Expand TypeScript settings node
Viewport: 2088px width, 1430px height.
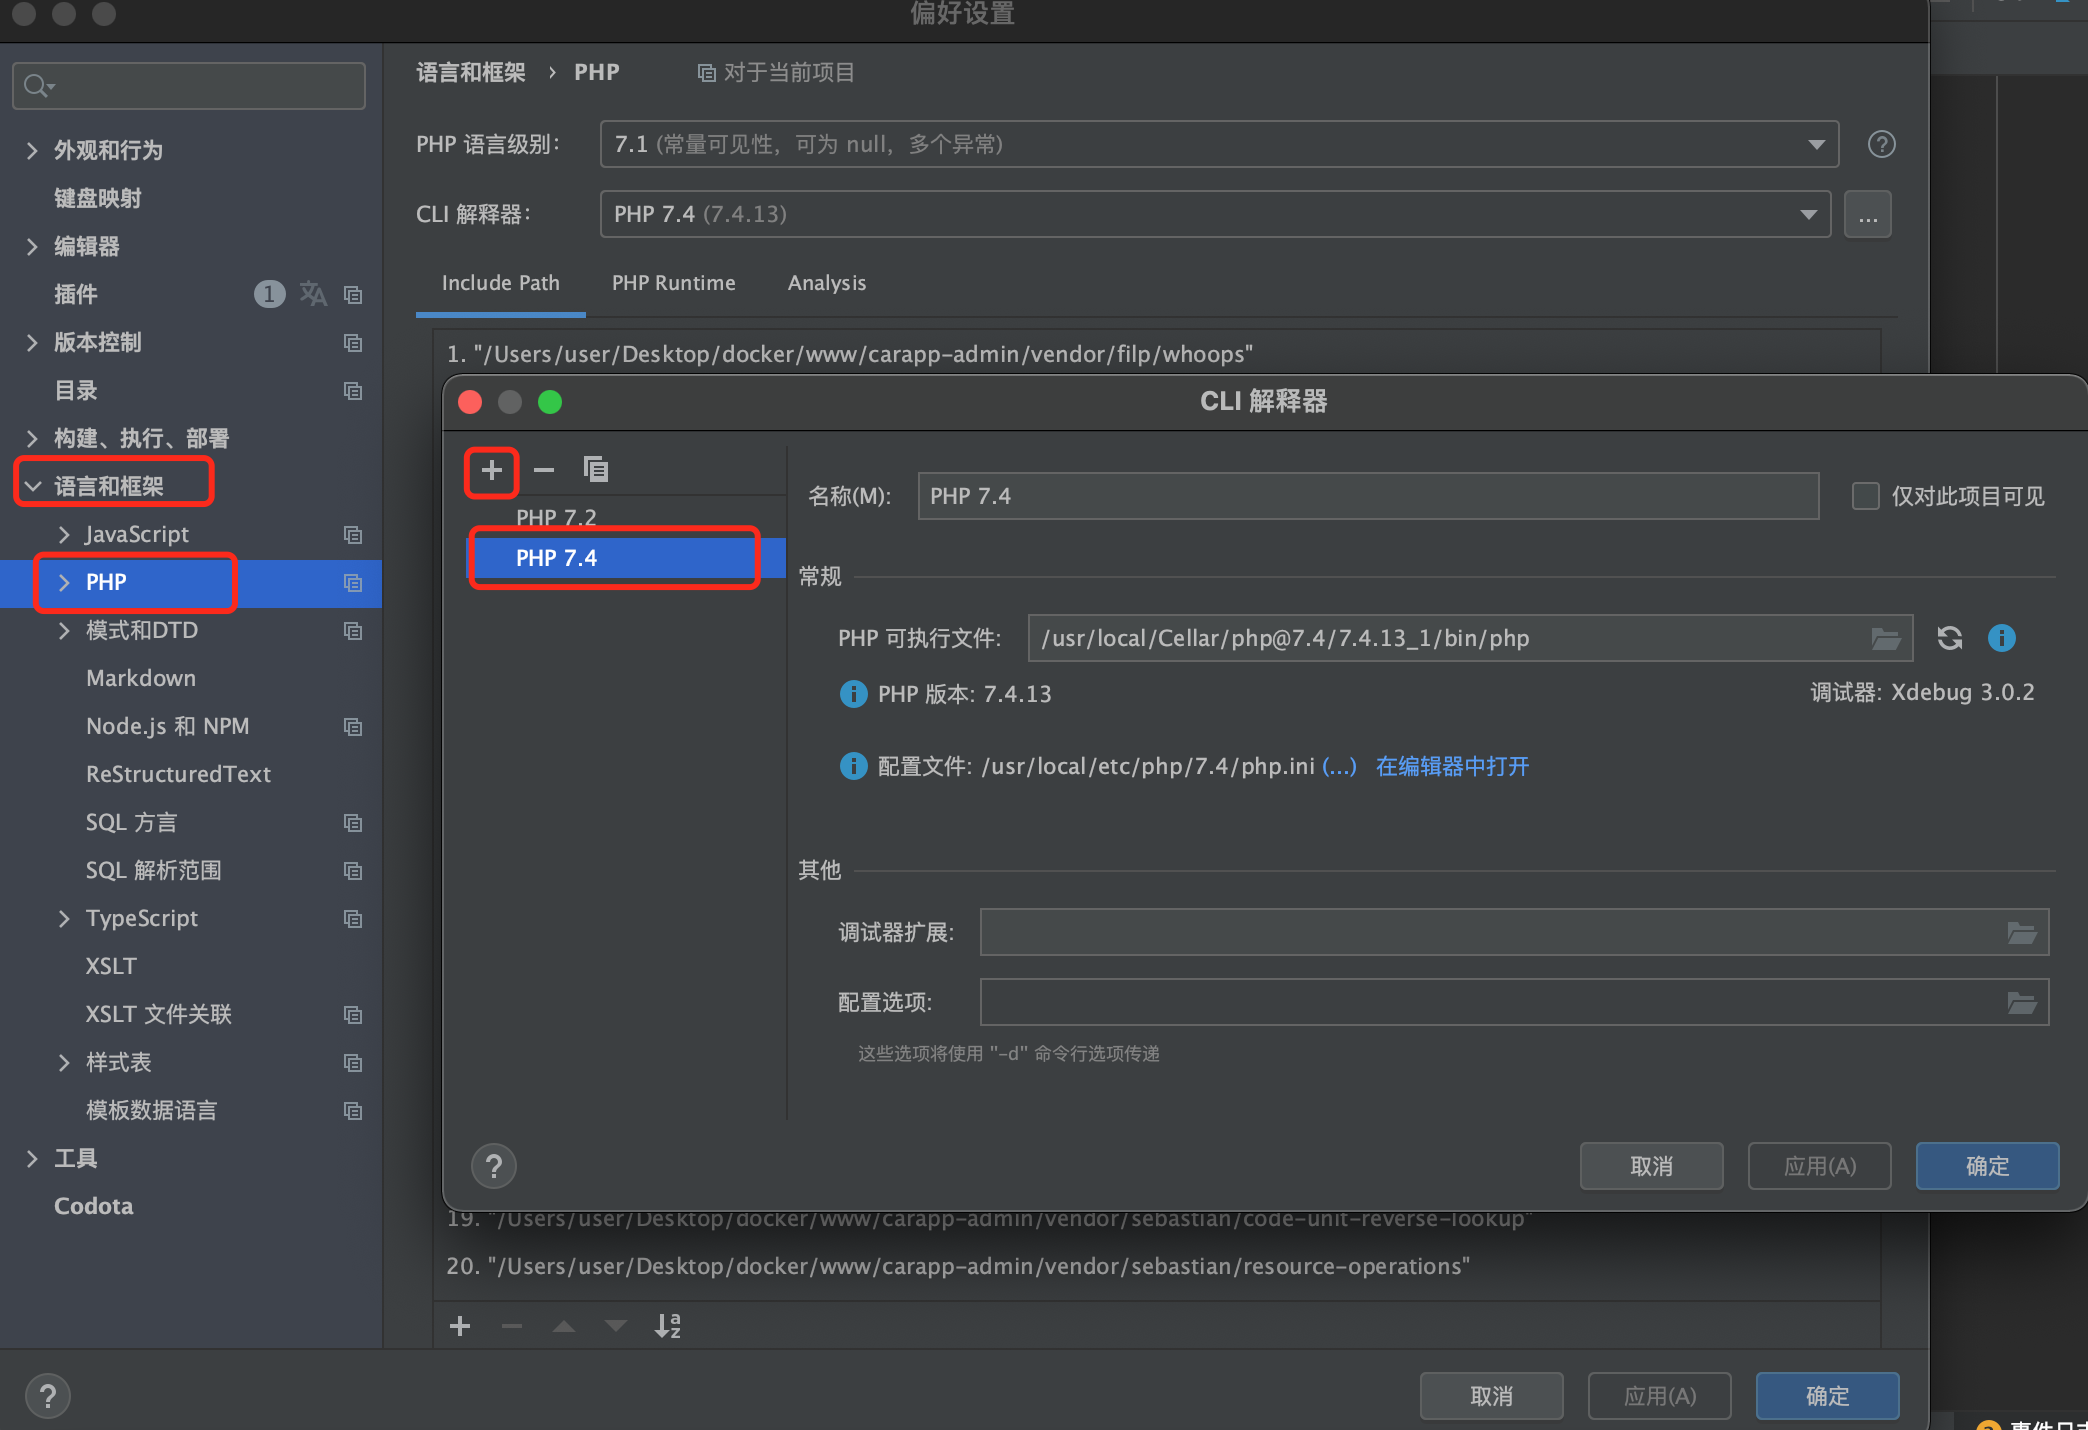click(x=64, y=918)
